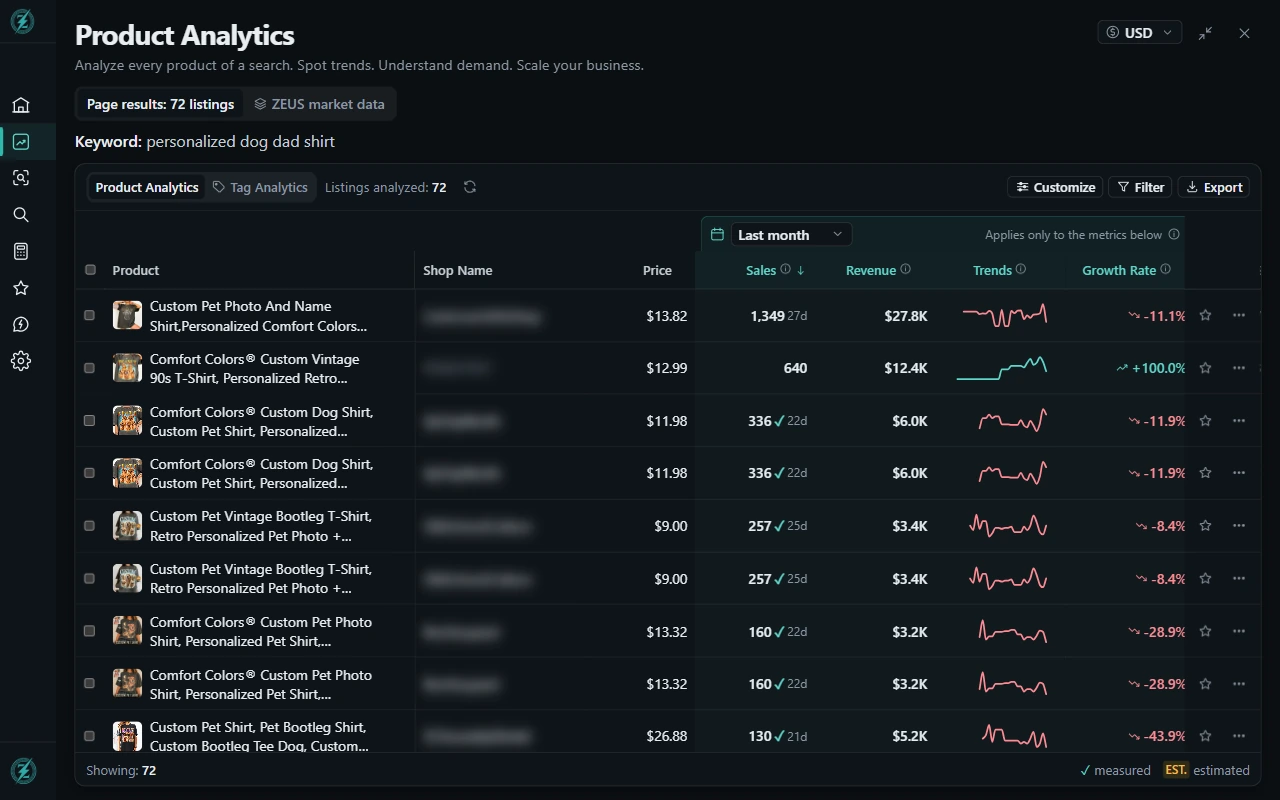Click the lightning bolt sidebar icon
This screenshot has height=800, width=1280.
coord(21,324)
